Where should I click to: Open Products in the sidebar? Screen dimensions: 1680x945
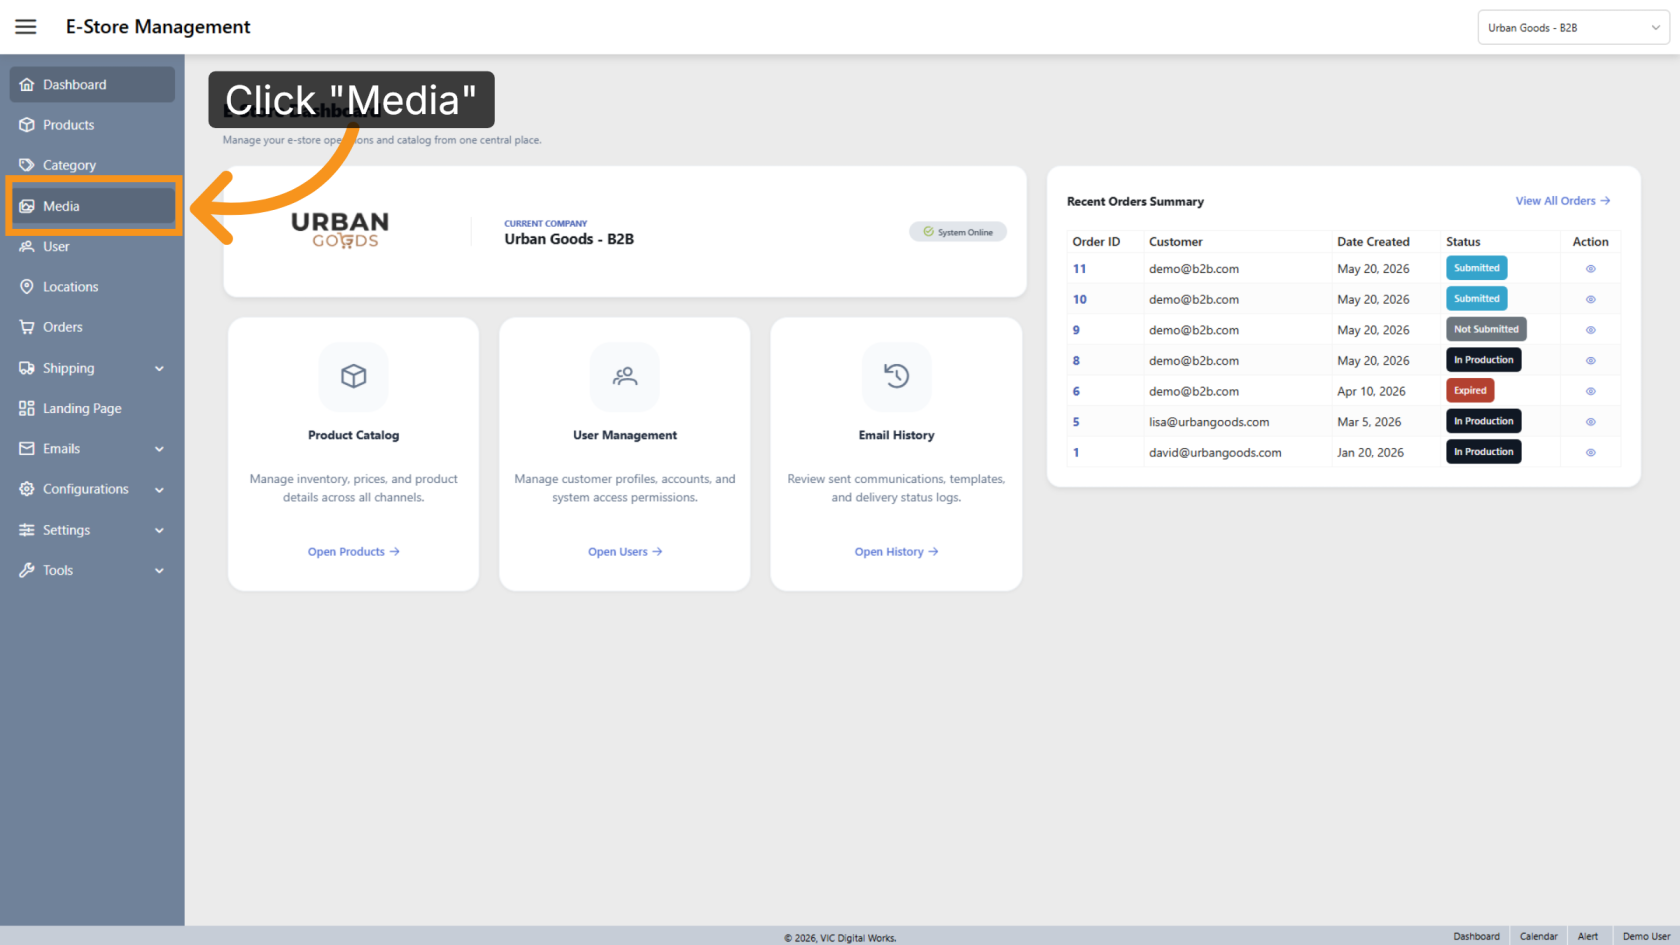click(92, 125)
